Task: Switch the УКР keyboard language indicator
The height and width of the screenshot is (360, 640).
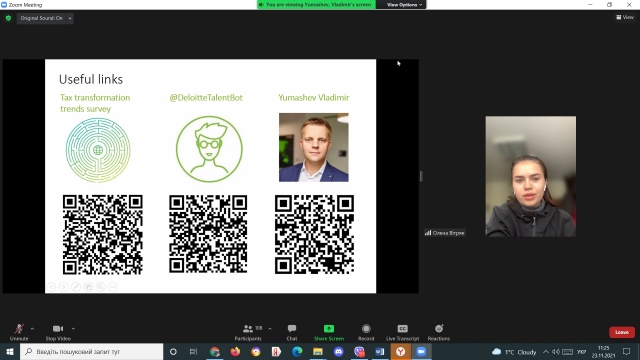Action: pos(582,352)
